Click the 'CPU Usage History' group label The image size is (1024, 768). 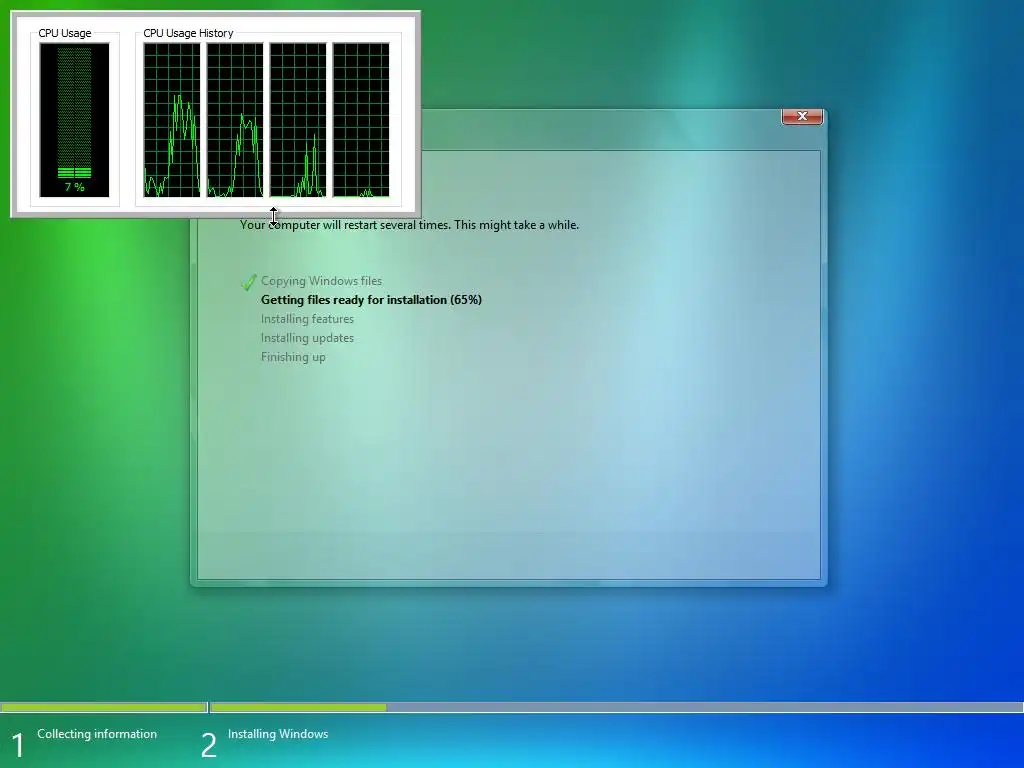coord(188,33)
